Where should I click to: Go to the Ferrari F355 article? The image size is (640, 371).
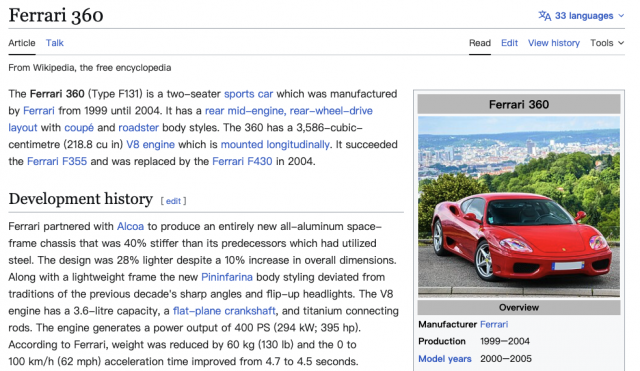(57, 161)
